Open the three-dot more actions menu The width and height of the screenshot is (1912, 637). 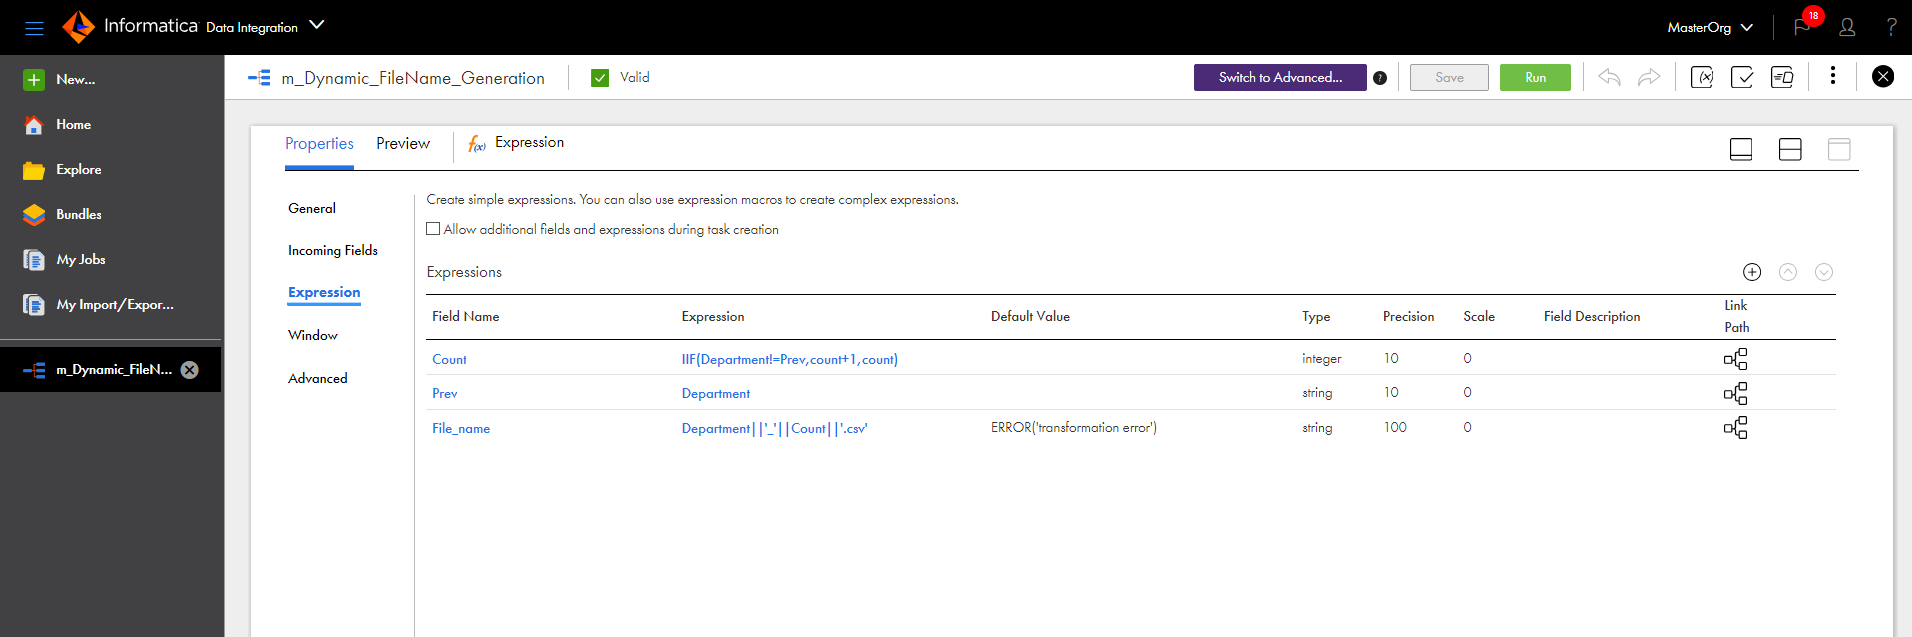coord(1833,76)
